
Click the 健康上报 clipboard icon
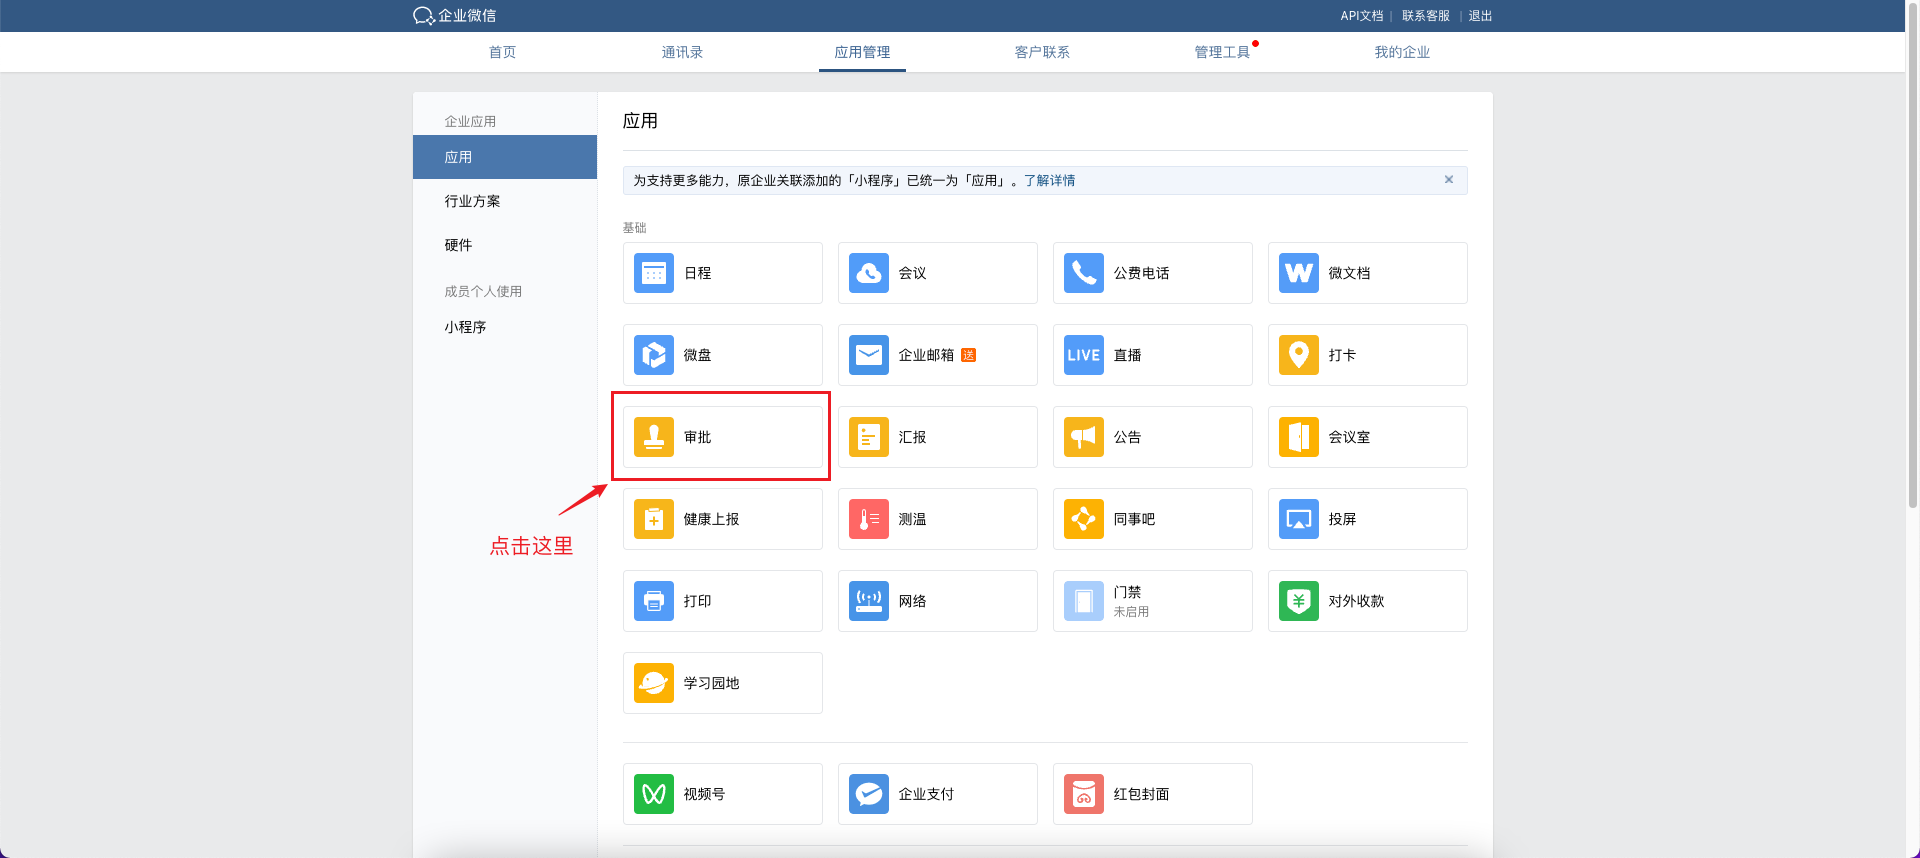pyautogui.click(x=654, y=519)
